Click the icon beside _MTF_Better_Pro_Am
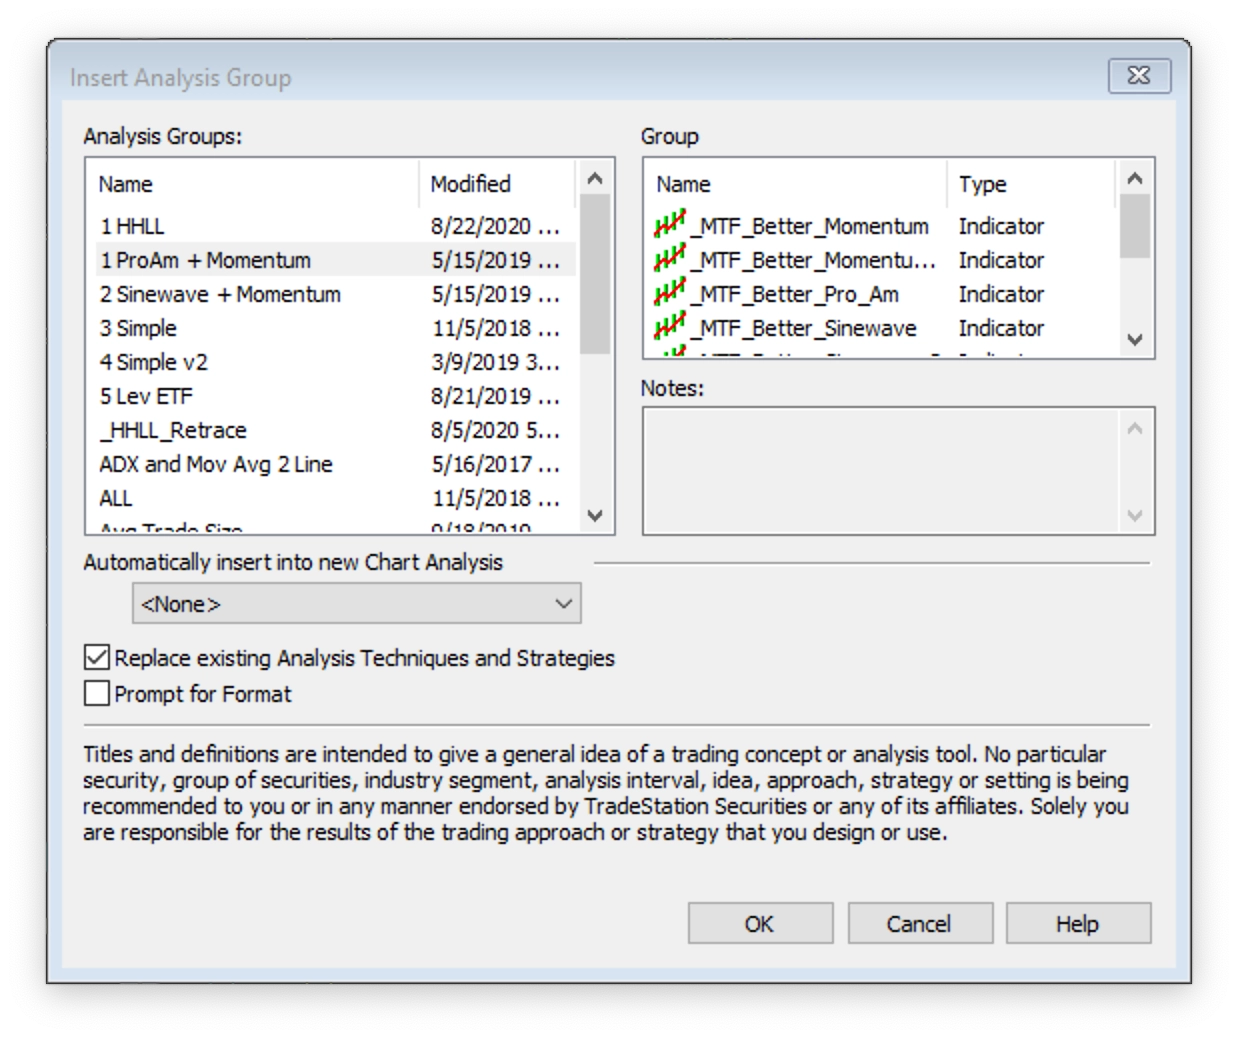 point(670,292)
